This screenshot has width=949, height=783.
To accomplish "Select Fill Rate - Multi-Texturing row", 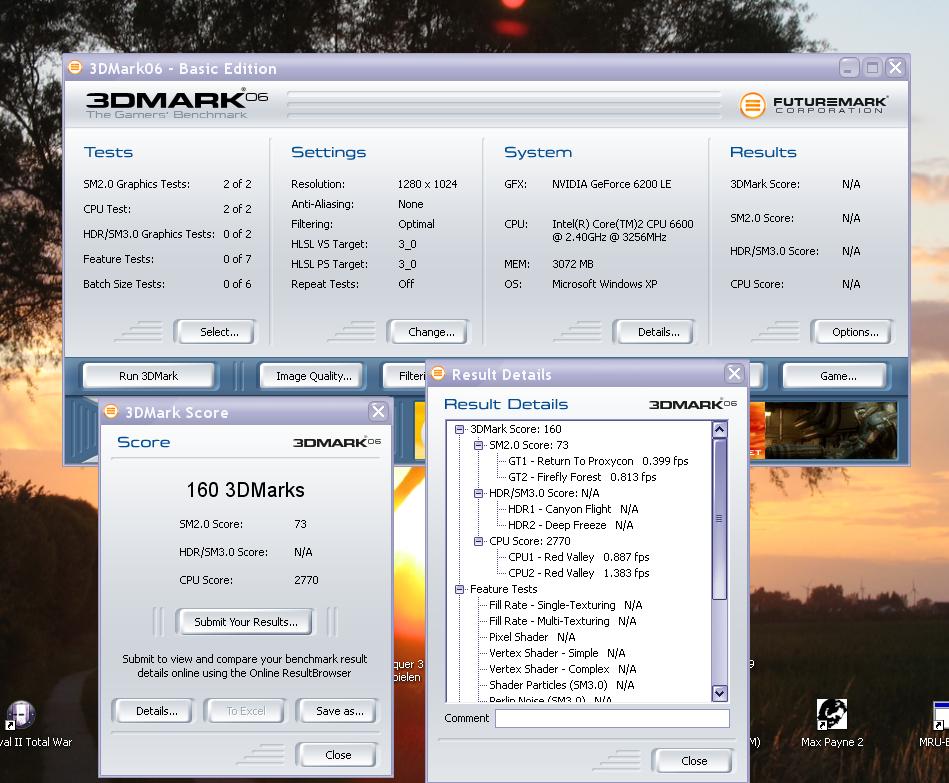I will (x=562, y=621).
